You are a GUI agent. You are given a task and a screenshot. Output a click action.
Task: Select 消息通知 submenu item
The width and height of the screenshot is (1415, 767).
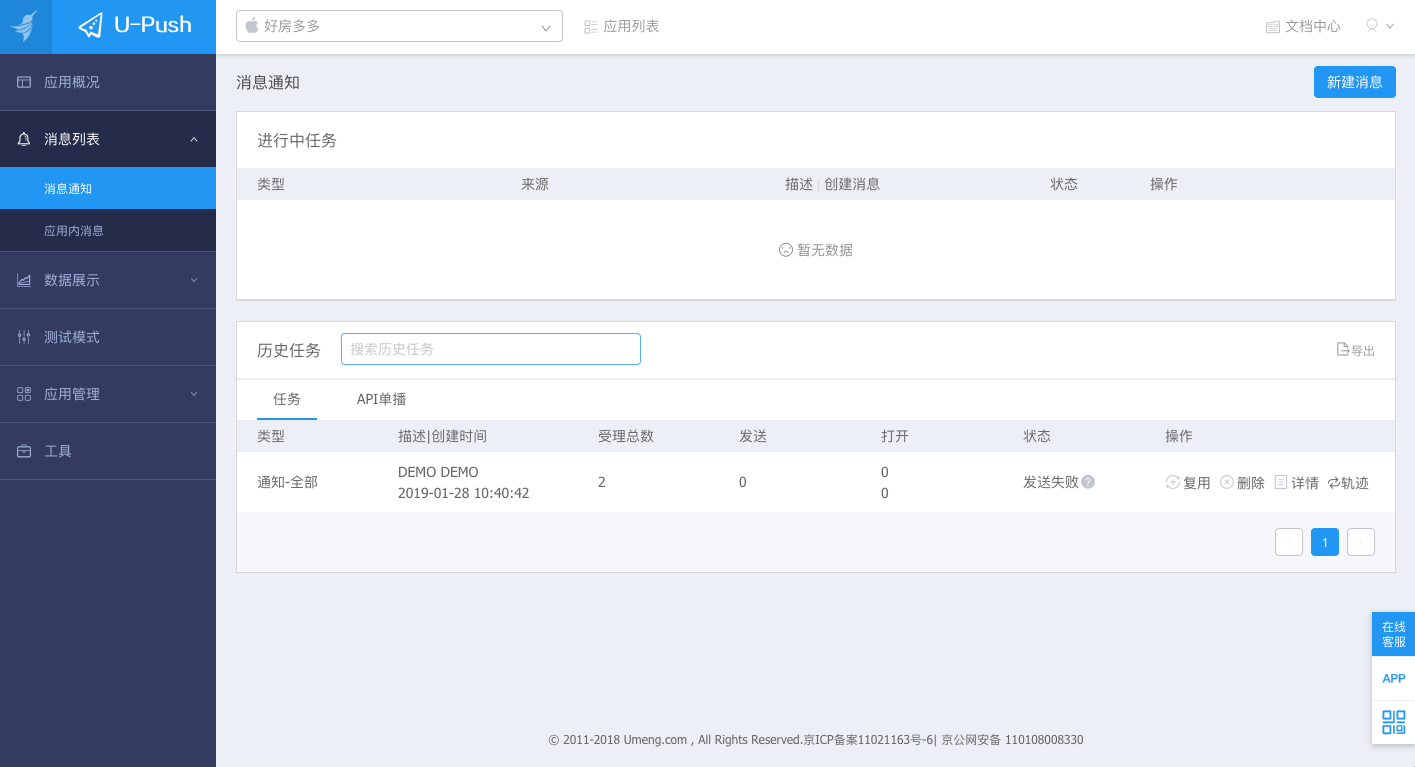tap(108, 188)
